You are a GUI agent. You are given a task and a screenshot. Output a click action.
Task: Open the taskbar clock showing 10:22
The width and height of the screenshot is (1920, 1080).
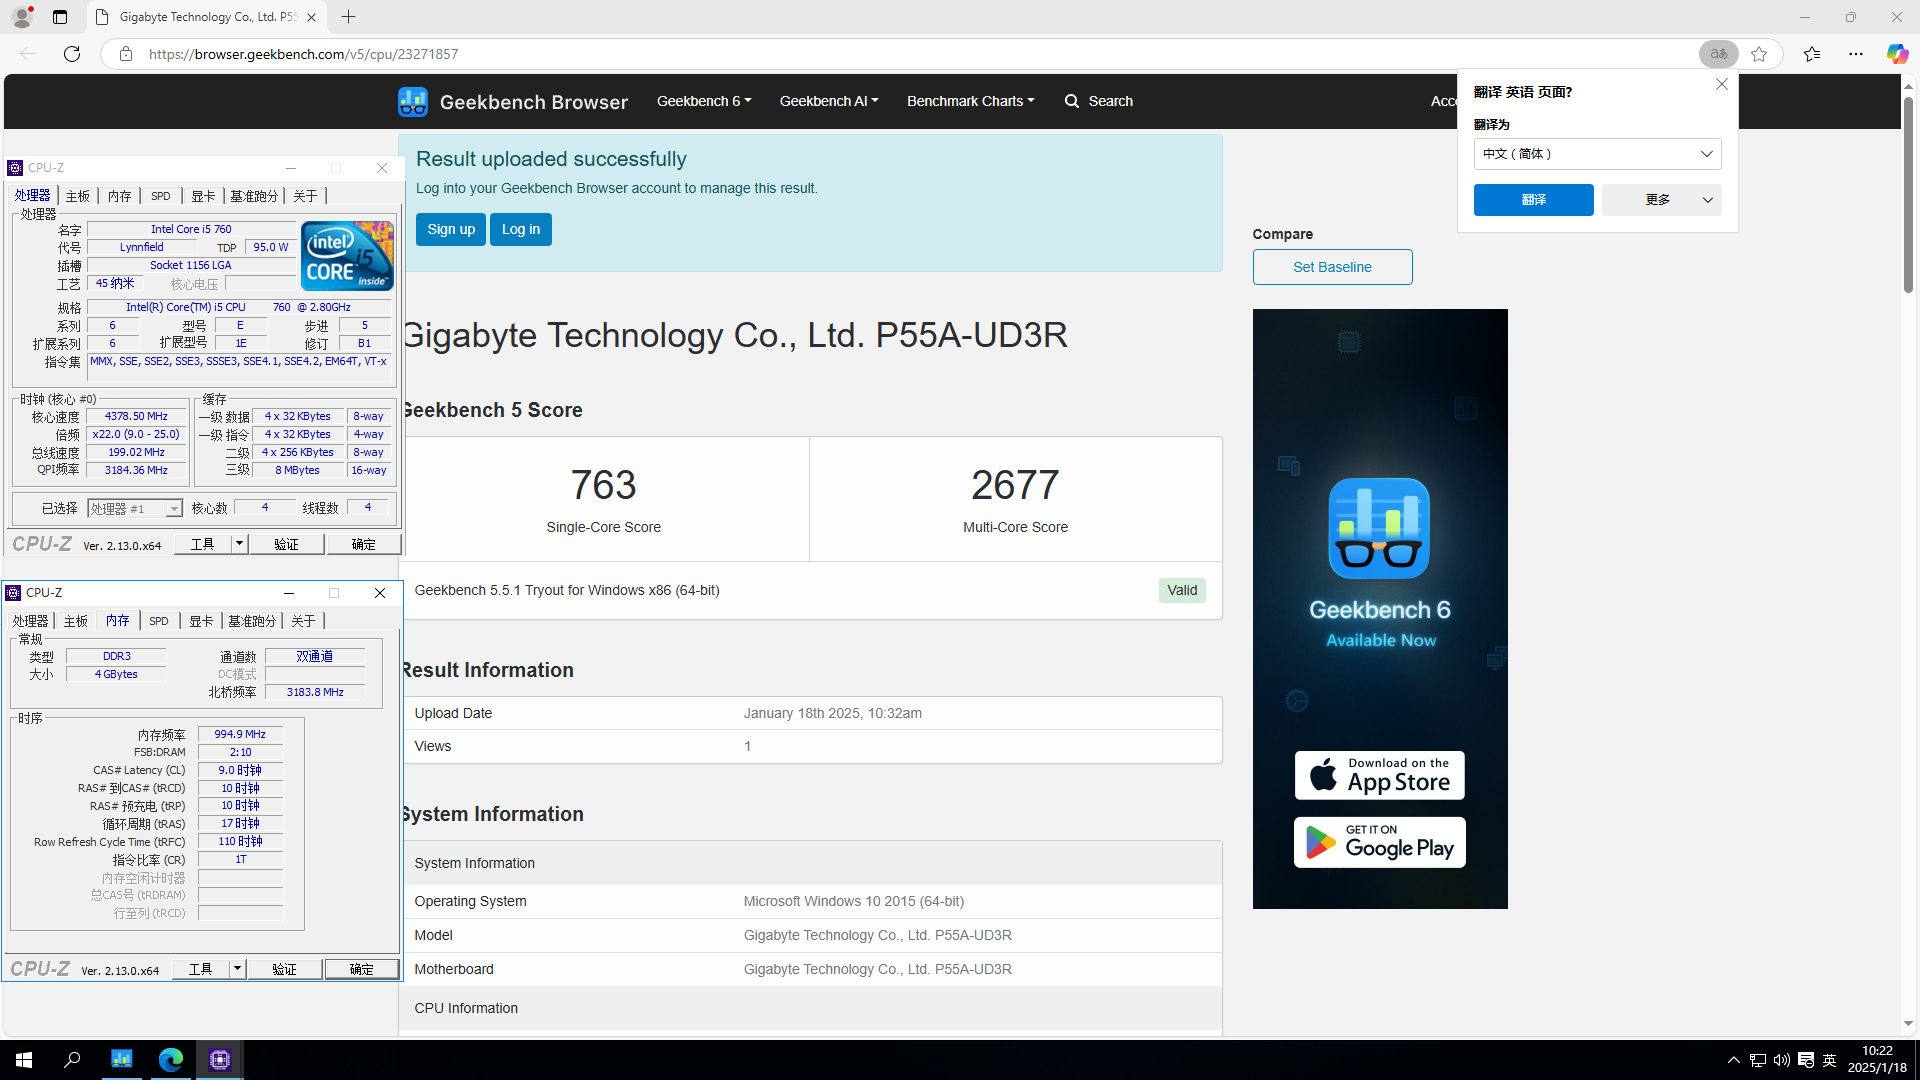1877,1059
